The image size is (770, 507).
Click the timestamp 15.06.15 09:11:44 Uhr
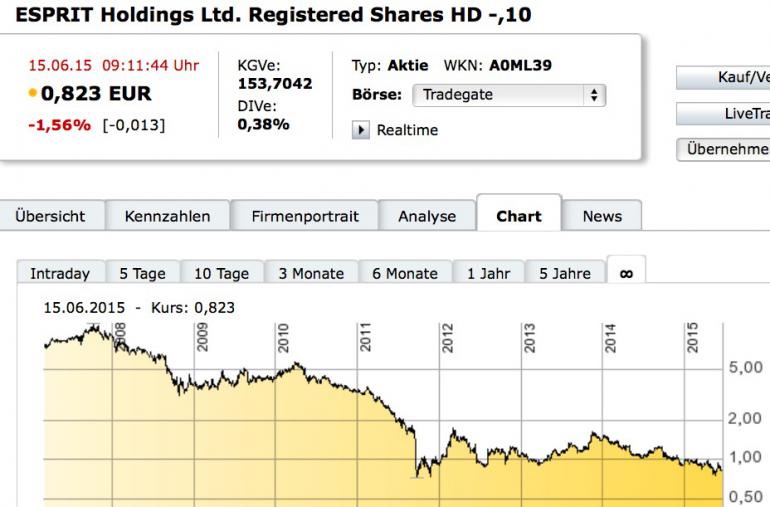114,65
